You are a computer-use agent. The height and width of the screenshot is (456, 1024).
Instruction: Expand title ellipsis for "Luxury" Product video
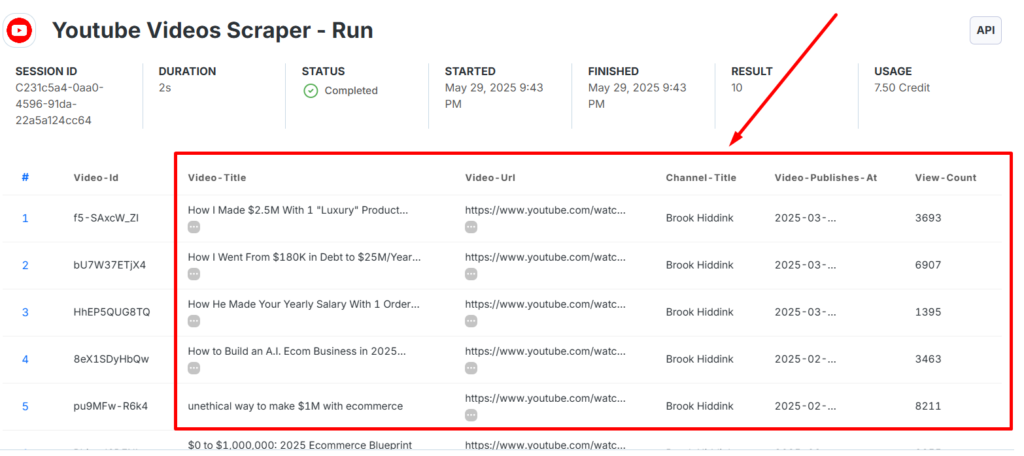point(194,227)
